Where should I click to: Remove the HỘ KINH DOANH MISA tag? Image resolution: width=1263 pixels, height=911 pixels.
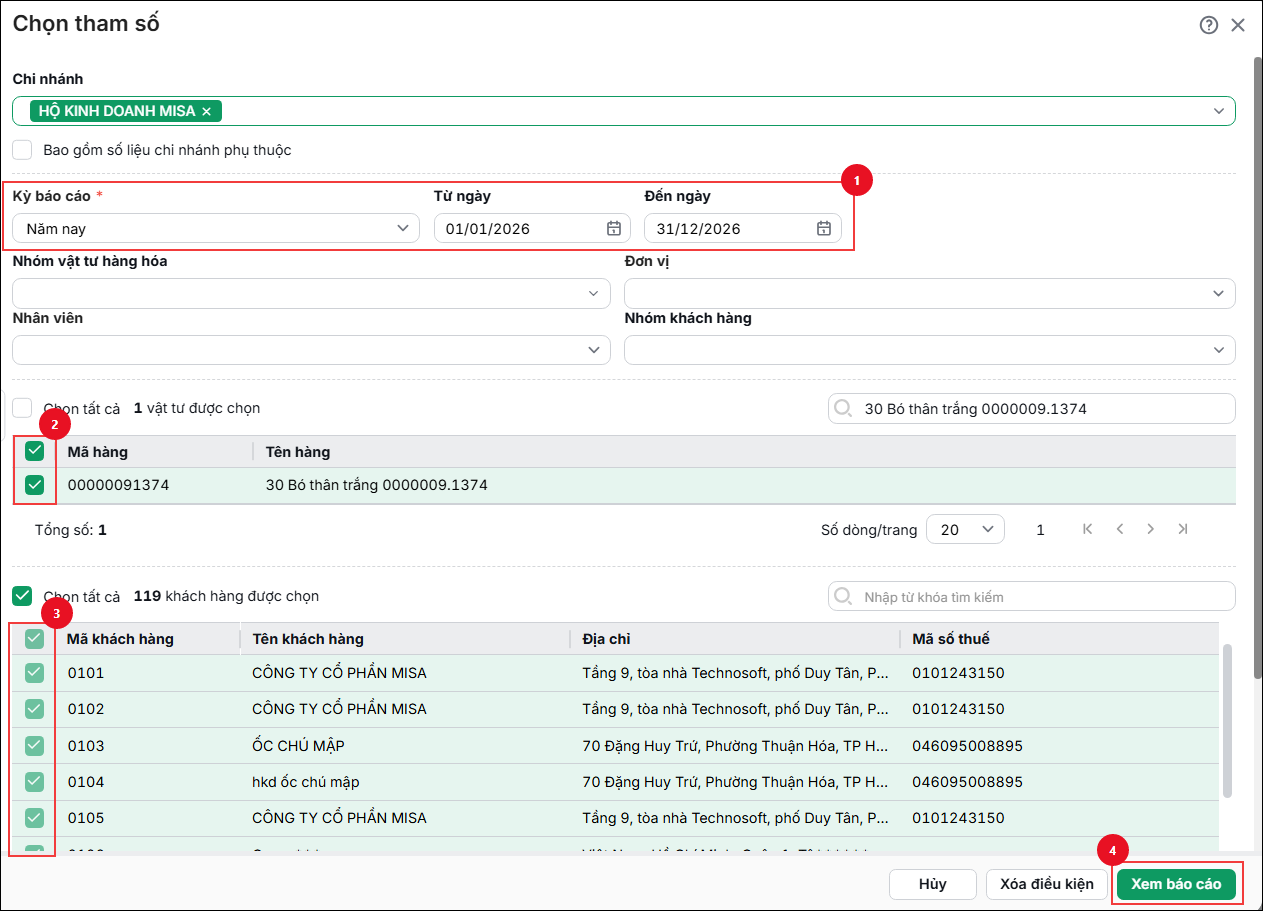[x=206, y=111]
